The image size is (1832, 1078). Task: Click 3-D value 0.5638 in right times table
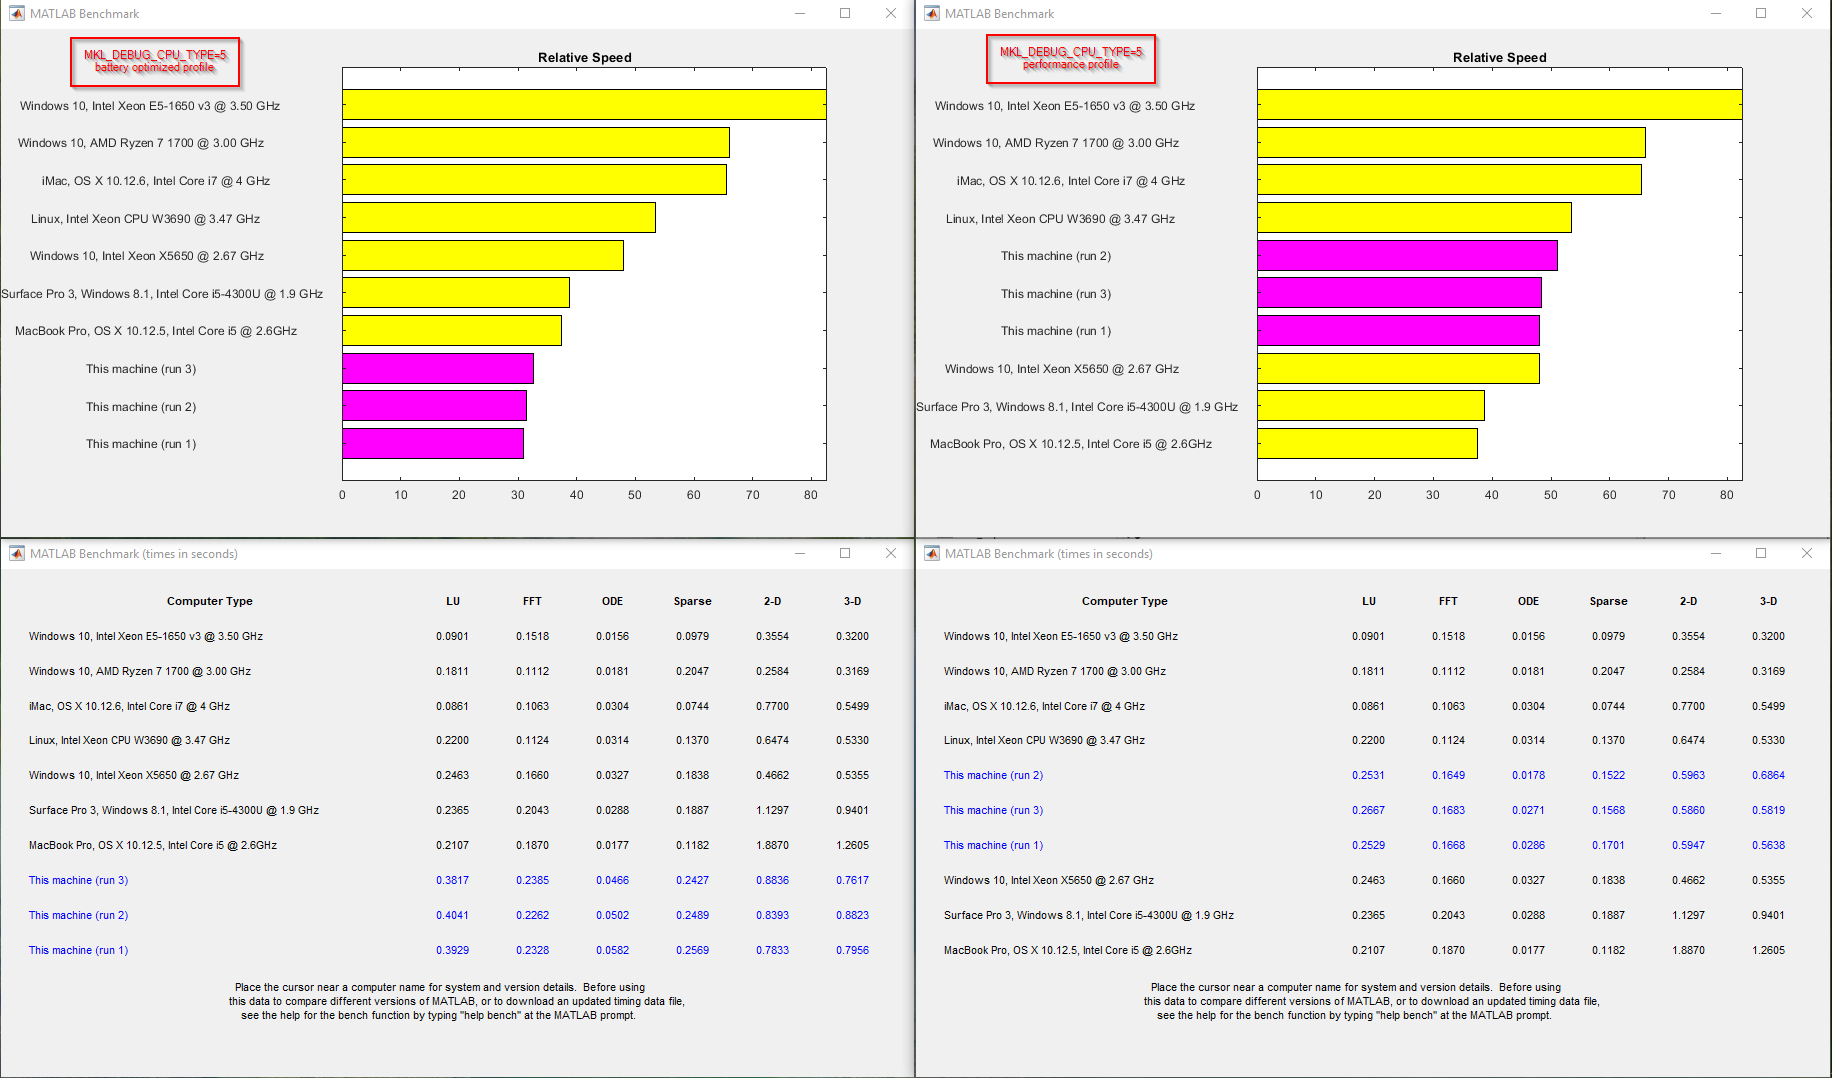tap(1768, 845)
